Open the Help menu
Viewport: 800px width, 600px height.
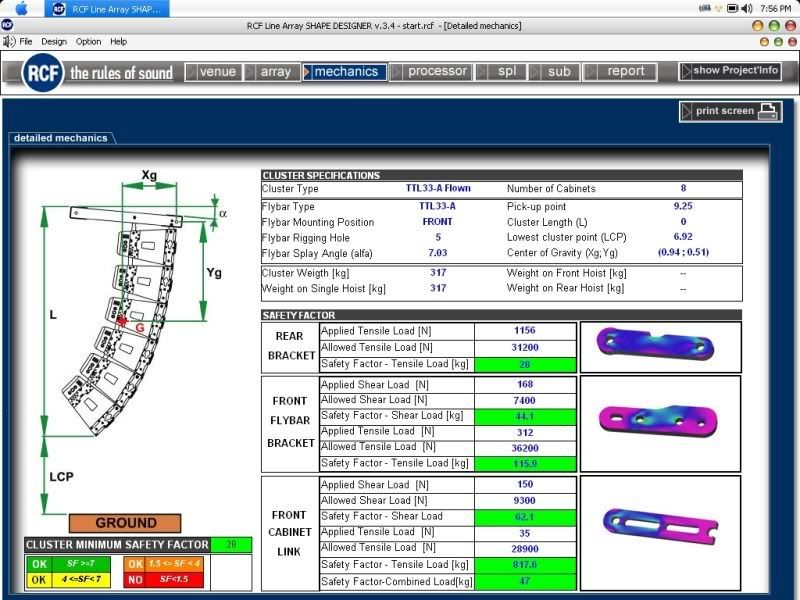point(118,41)
